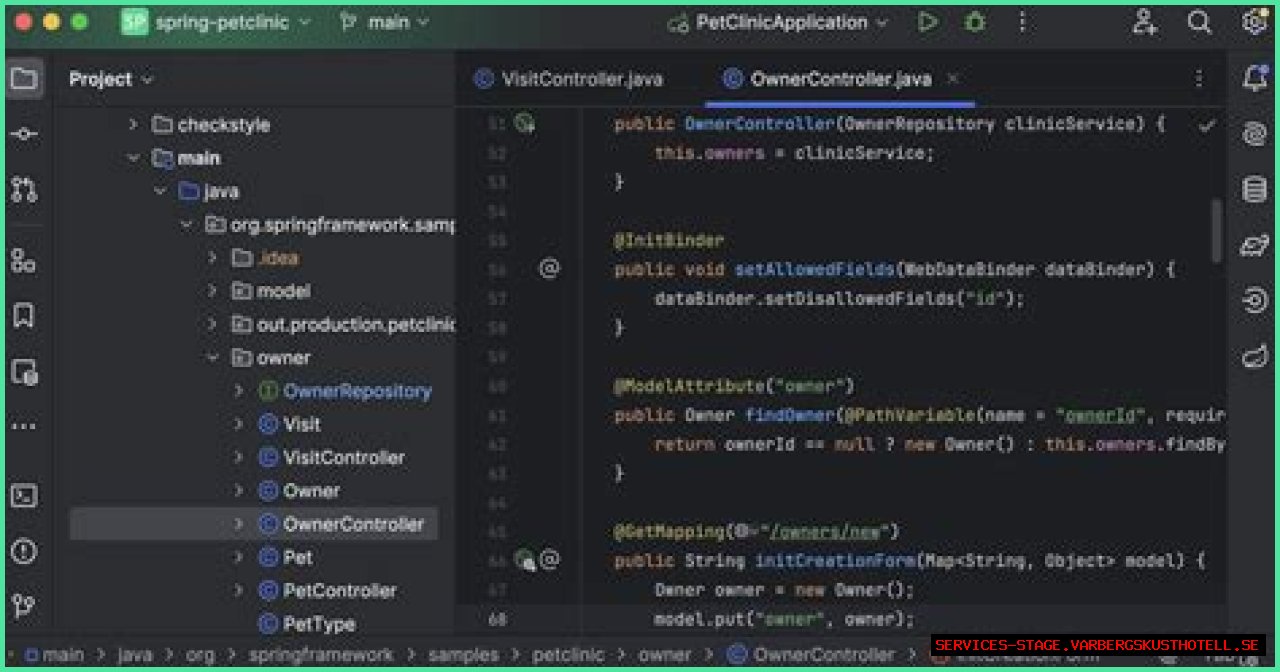
Task: Click the samples breadcrumb
Action: (463, 655)
